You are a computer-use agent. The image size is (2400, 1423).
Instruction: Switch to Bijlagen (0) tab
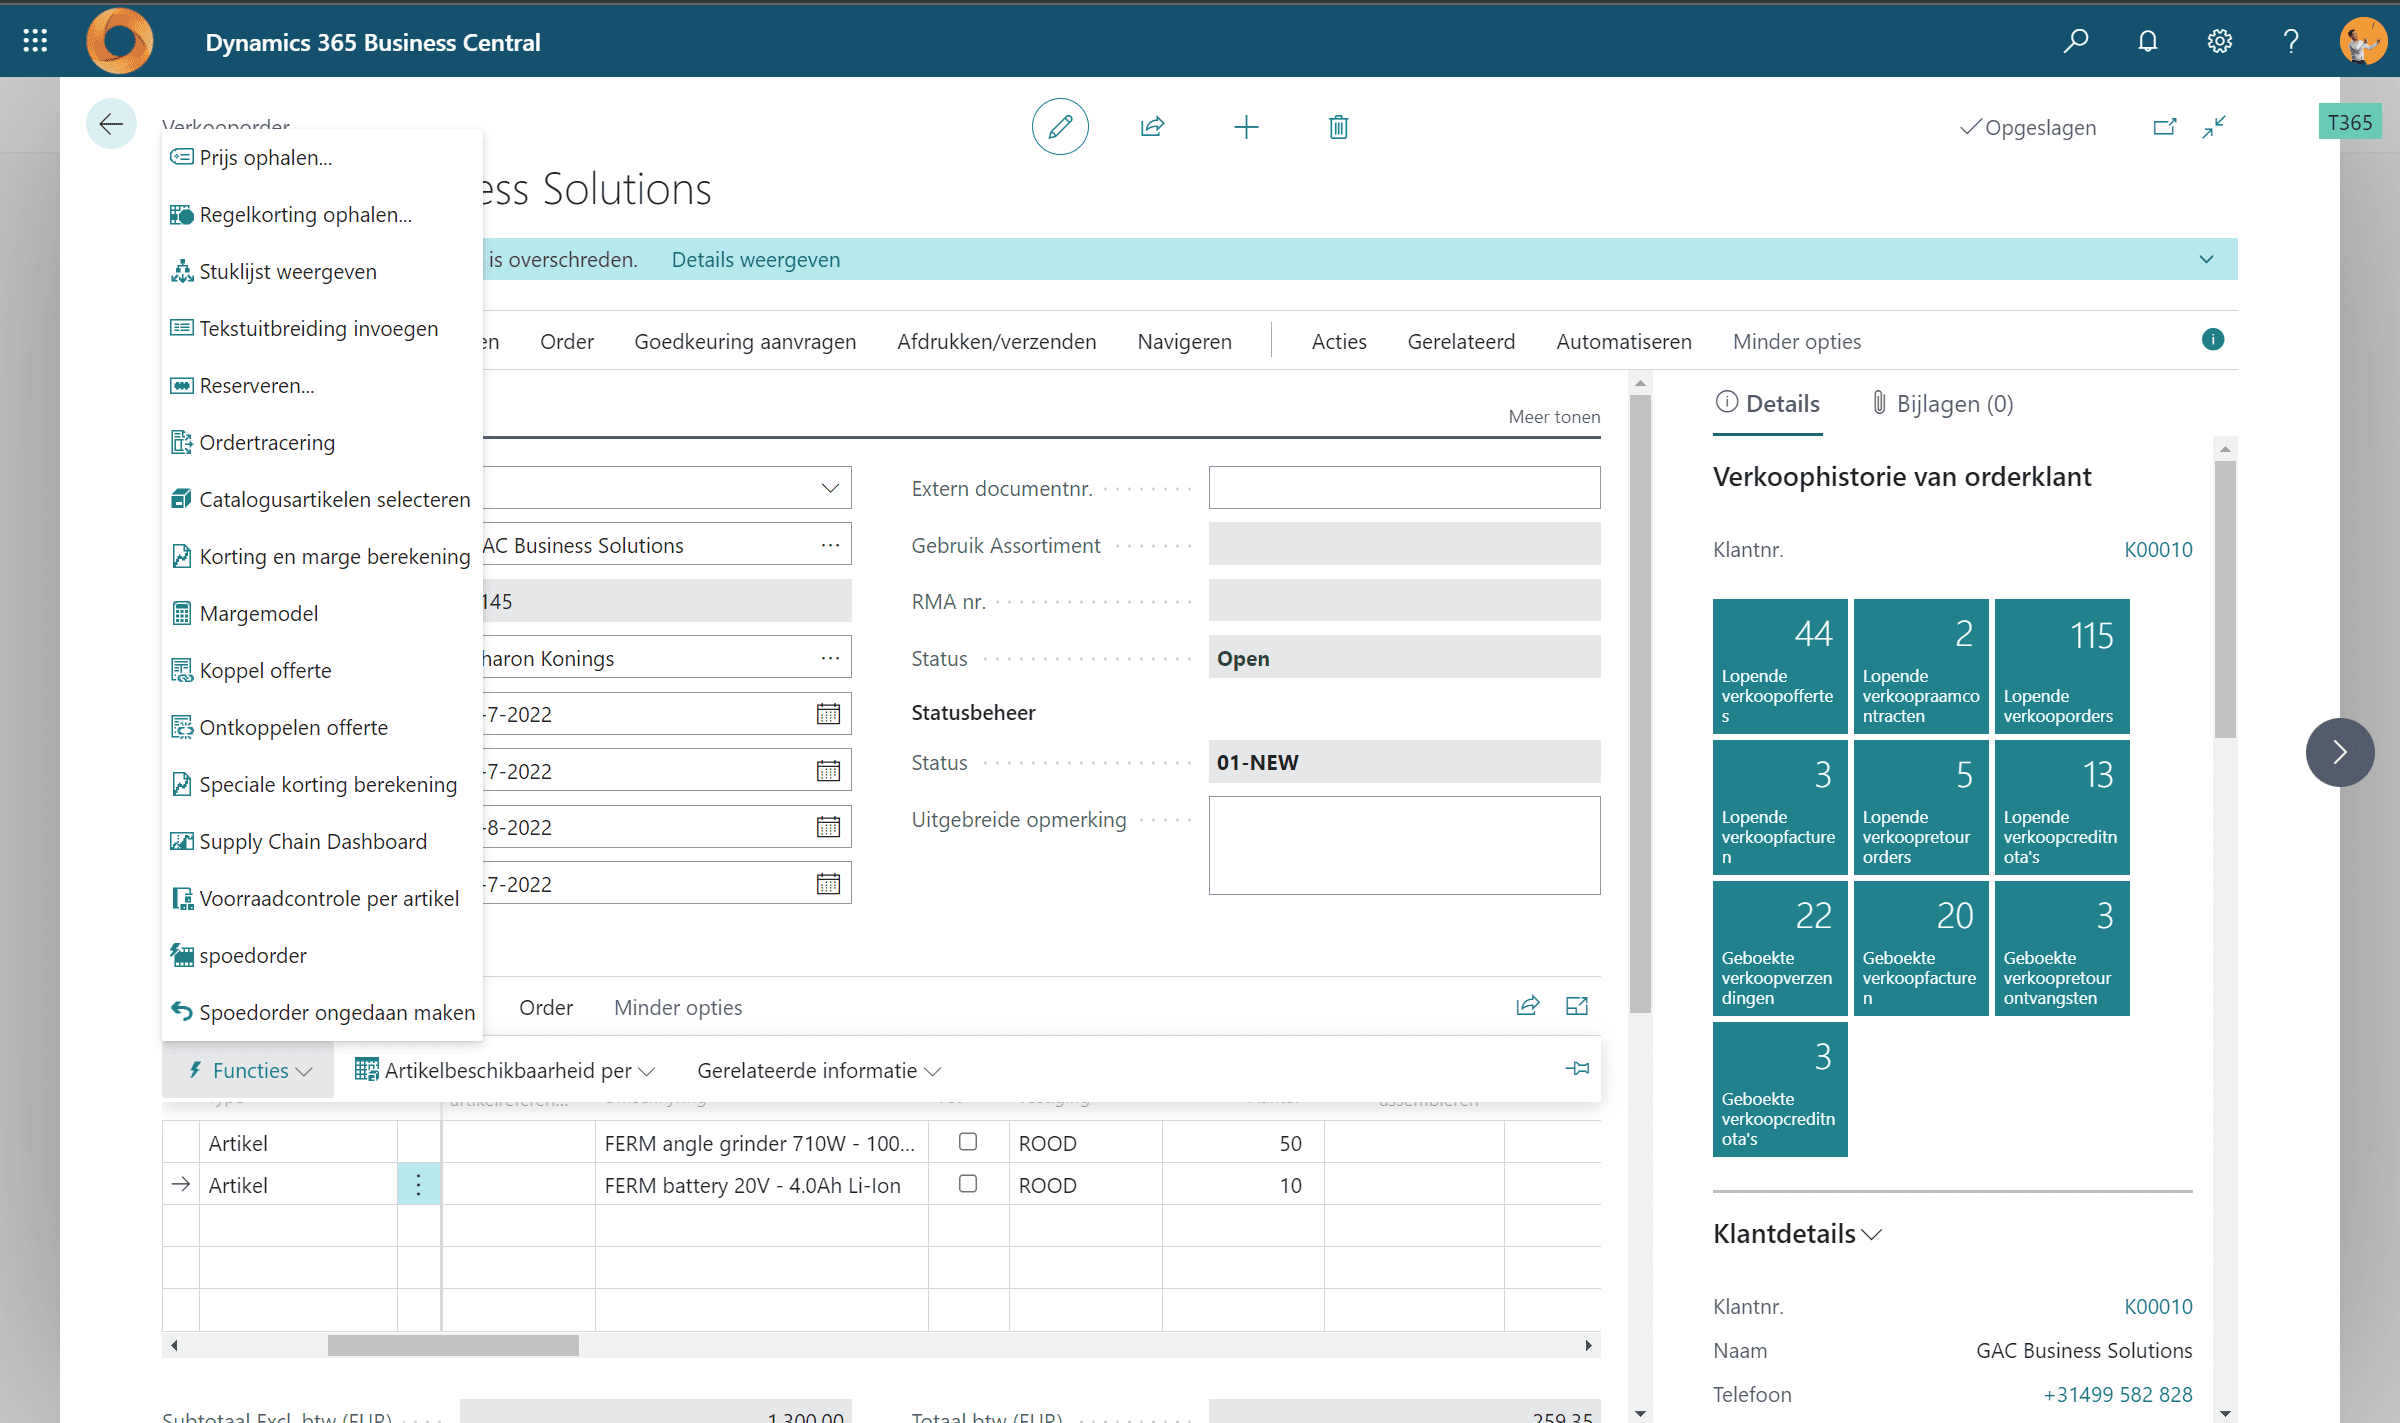[1942, 403]
